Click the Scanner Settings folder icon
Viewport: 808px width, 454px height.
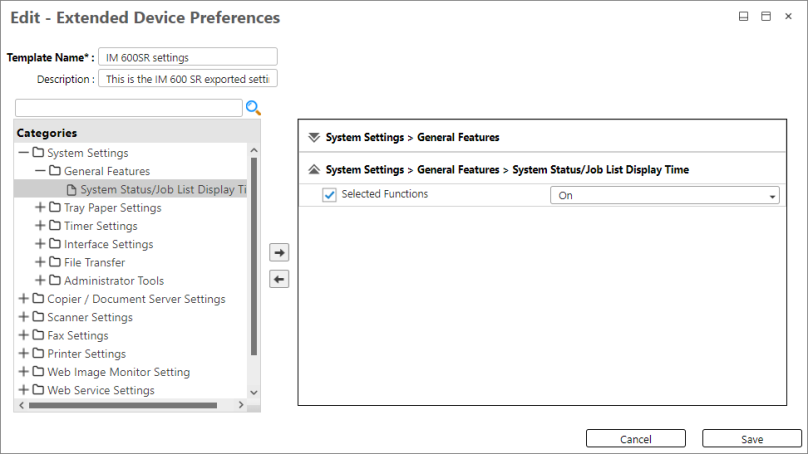click(38, 317)
